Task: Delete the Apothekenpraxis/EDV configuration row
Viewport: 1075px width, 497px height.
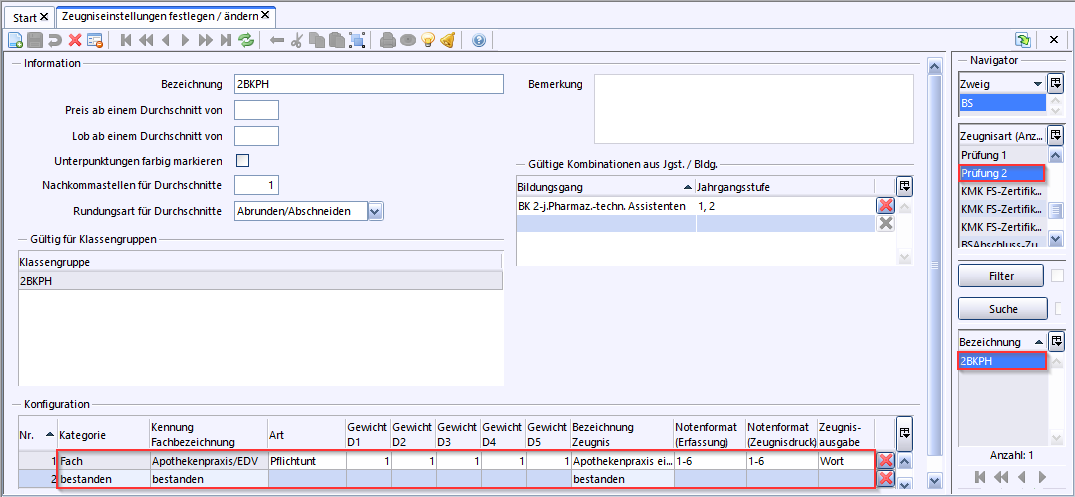Action: 885,461
